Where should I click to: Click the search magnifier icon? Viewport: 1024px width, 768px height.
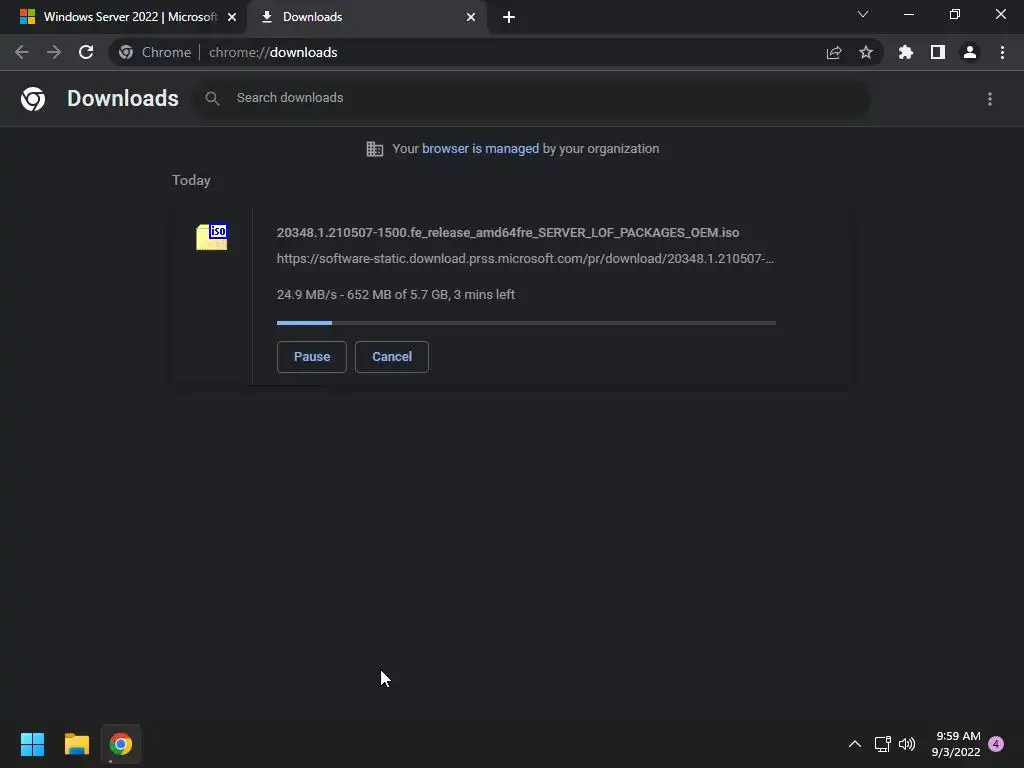pos(212,99)
